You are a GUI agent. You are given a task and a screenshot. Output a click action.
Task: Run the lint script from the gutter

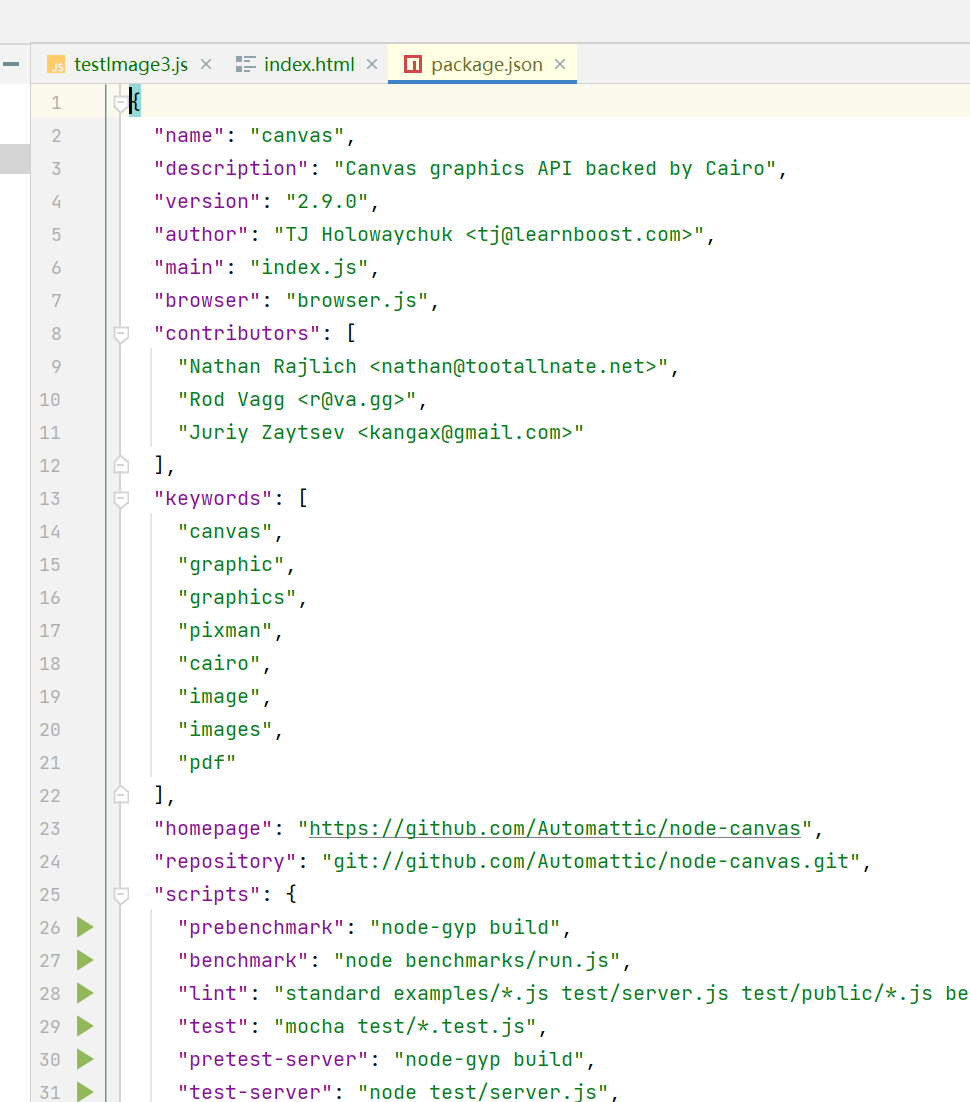(86, 993)
